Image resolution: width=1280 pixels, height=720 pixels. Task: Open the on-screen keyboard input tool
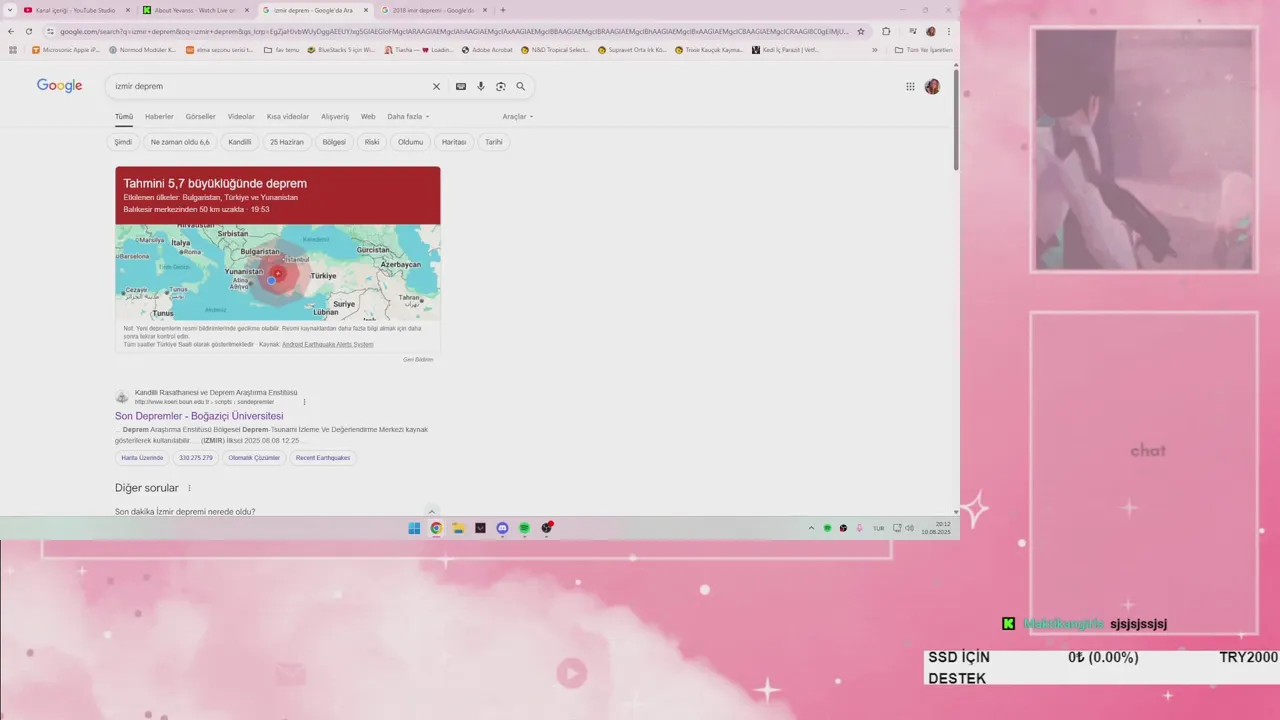[x=461, y=87]
